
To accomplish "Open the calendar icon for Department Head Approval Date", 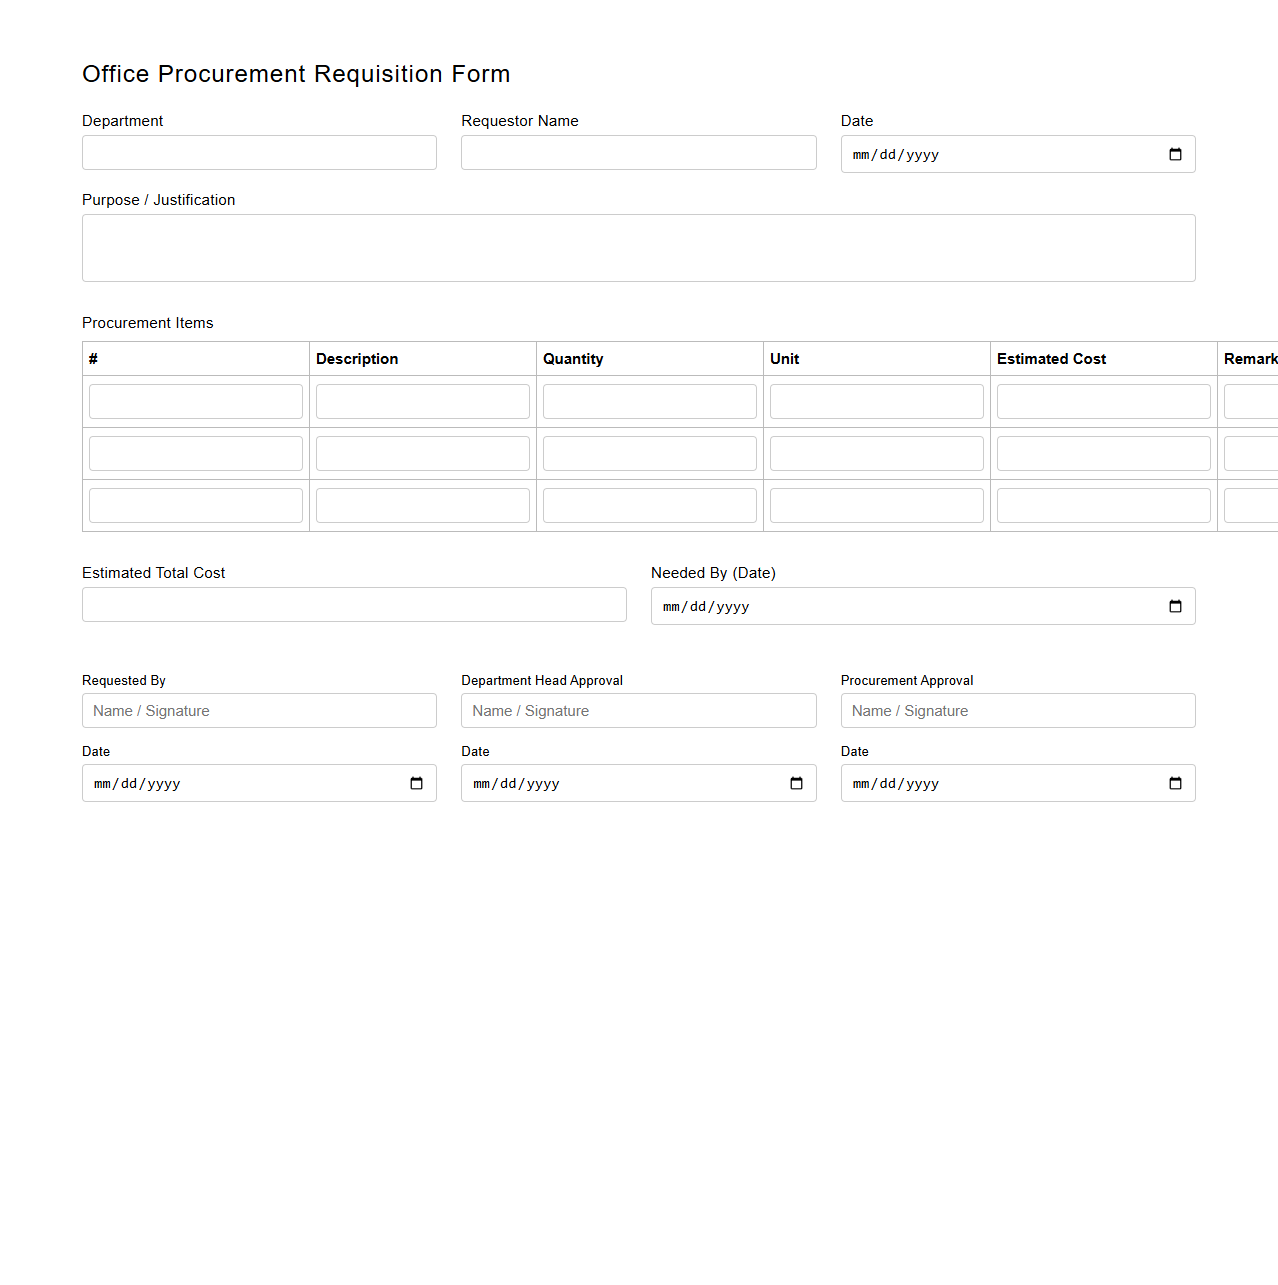I will (x=796, y=784).
